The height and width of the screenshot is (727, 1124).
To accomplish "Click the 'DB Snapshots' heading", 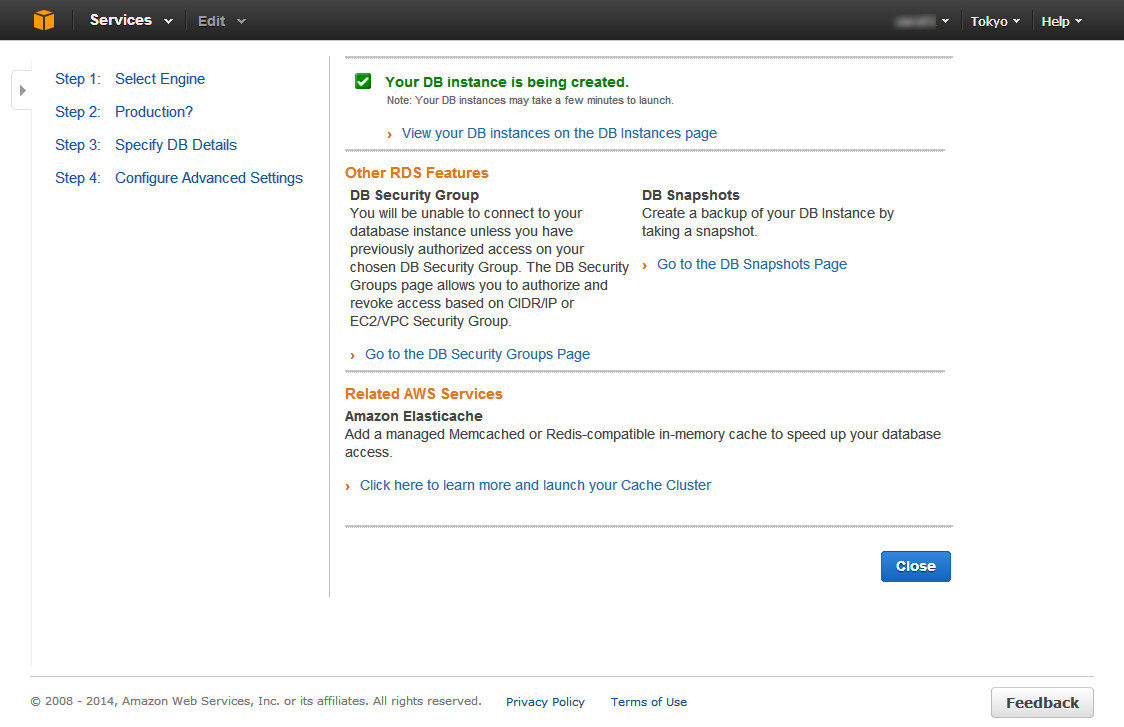I will point(690,195).
